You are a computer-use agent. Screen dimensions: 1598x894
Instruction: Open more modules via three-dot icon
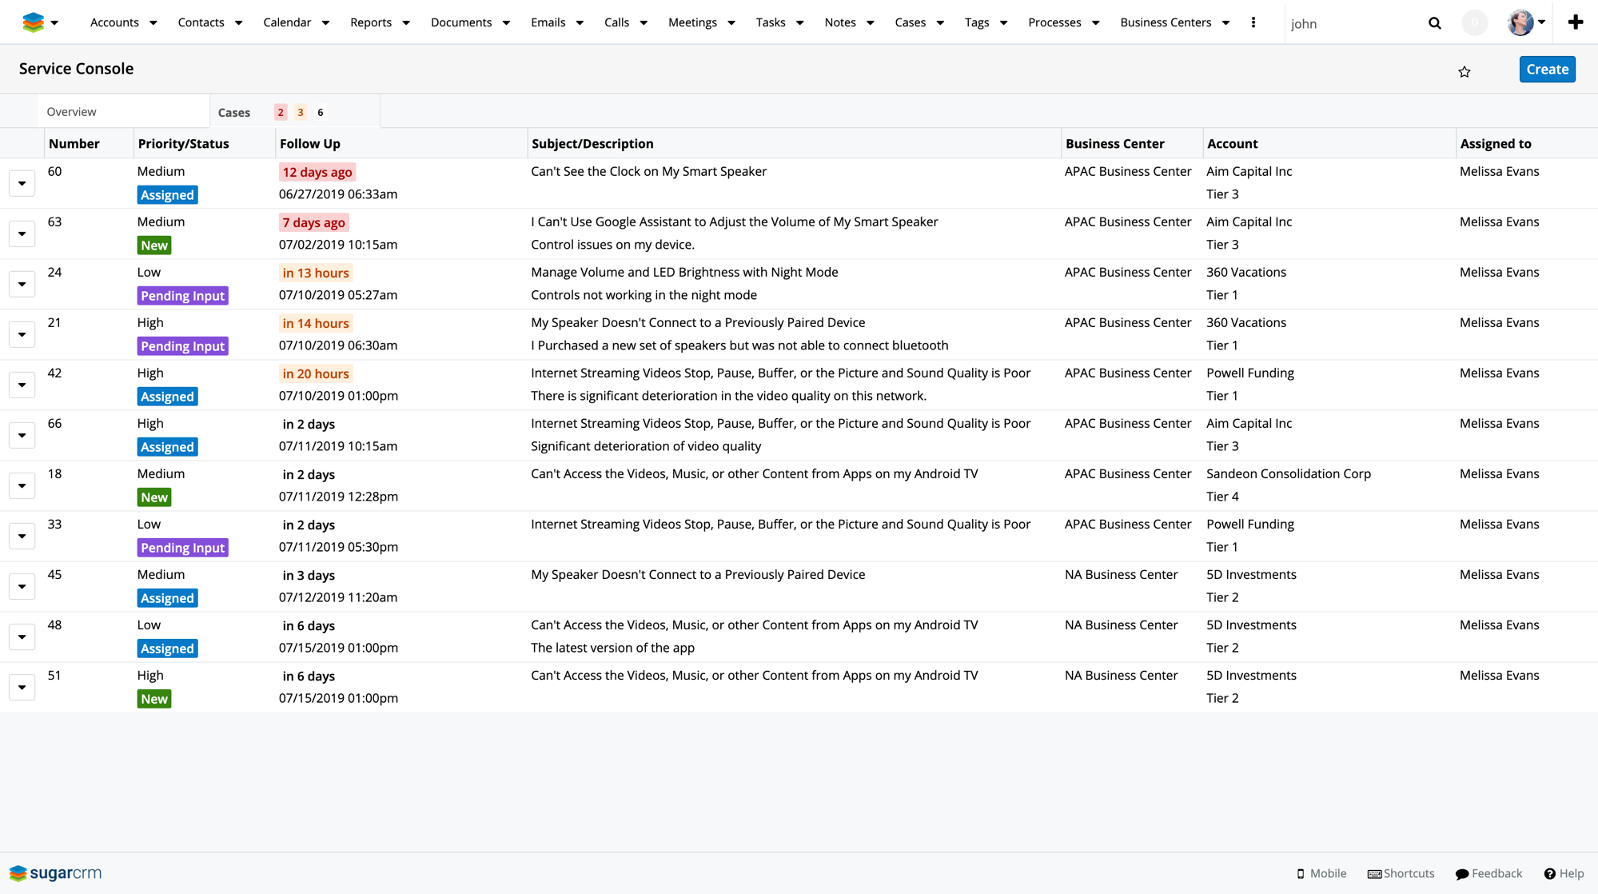1253,22
